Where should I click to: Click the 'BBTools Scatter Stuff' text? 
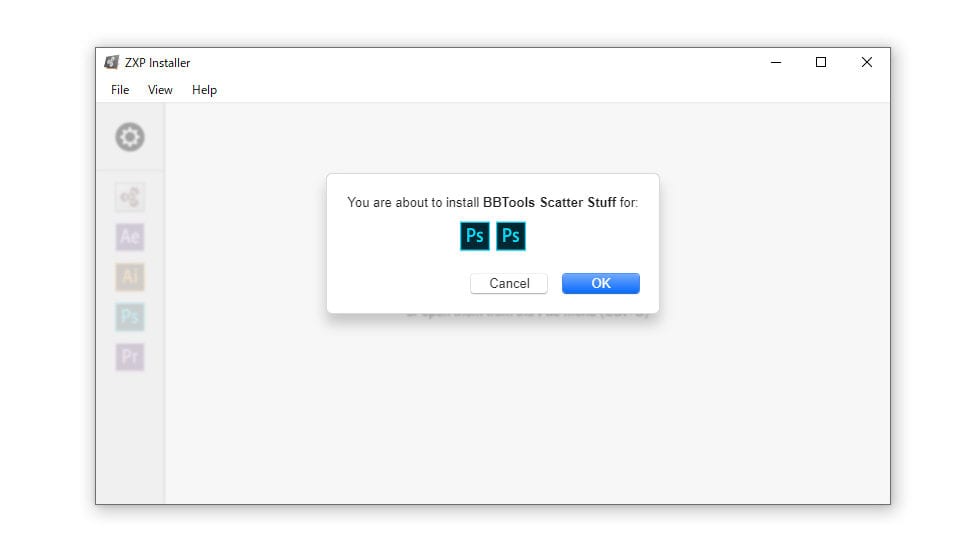point(549,202)
